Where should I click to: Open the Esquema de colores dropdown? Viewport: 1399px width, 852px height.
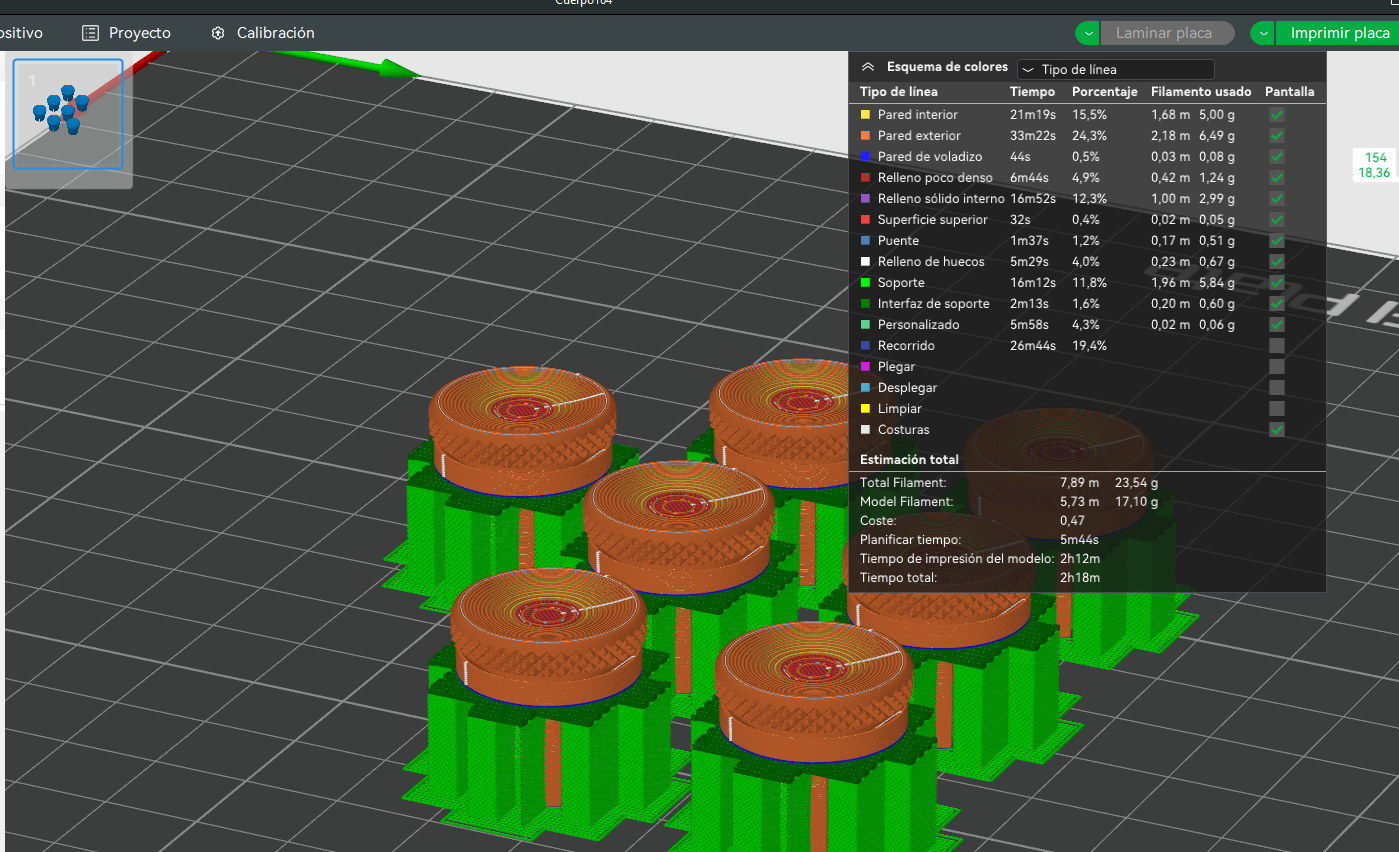click(1116, 70)
